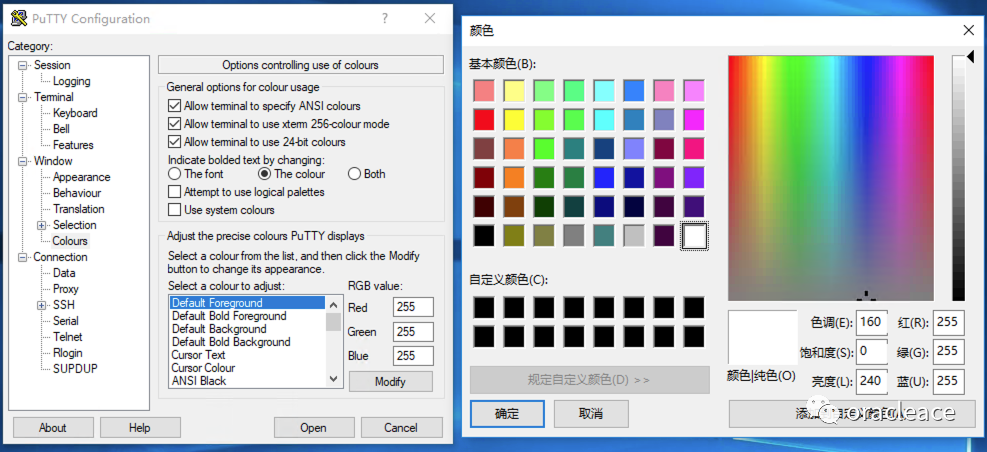Select Cursor Text in colour list

point(198,355)
